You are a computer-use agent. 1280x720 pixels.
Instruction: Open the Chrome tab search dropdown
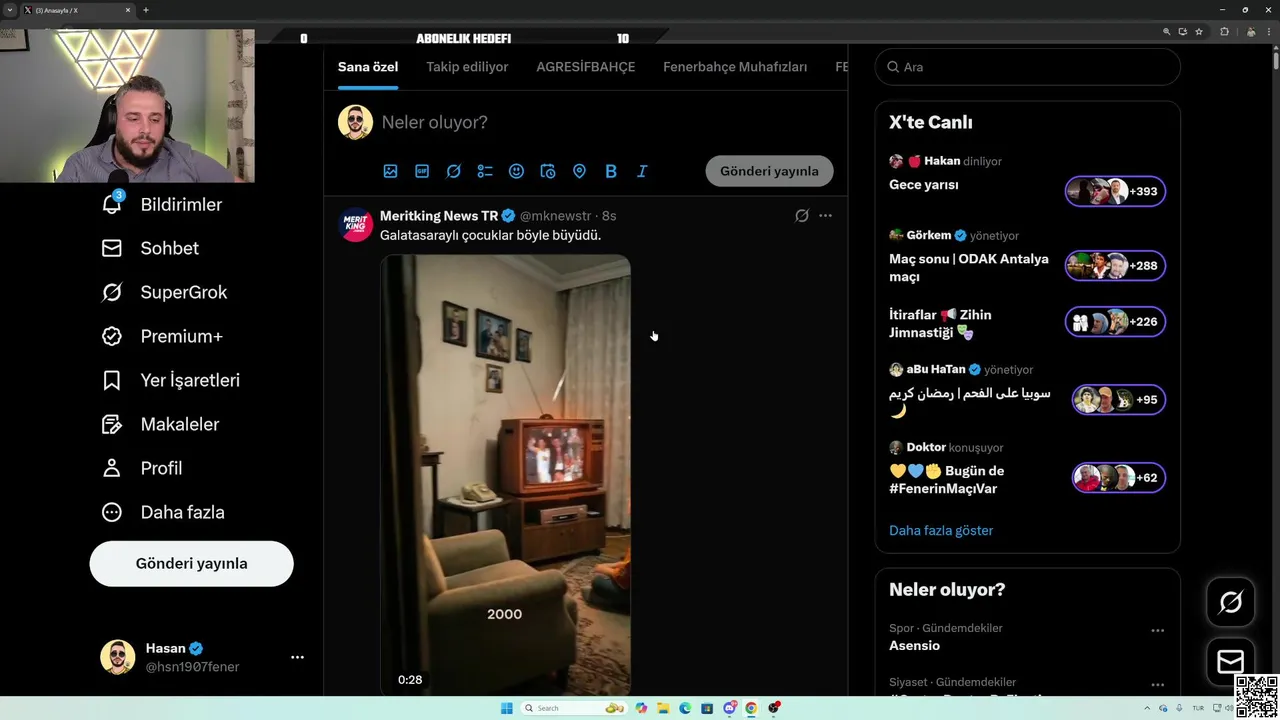point(9,10)
